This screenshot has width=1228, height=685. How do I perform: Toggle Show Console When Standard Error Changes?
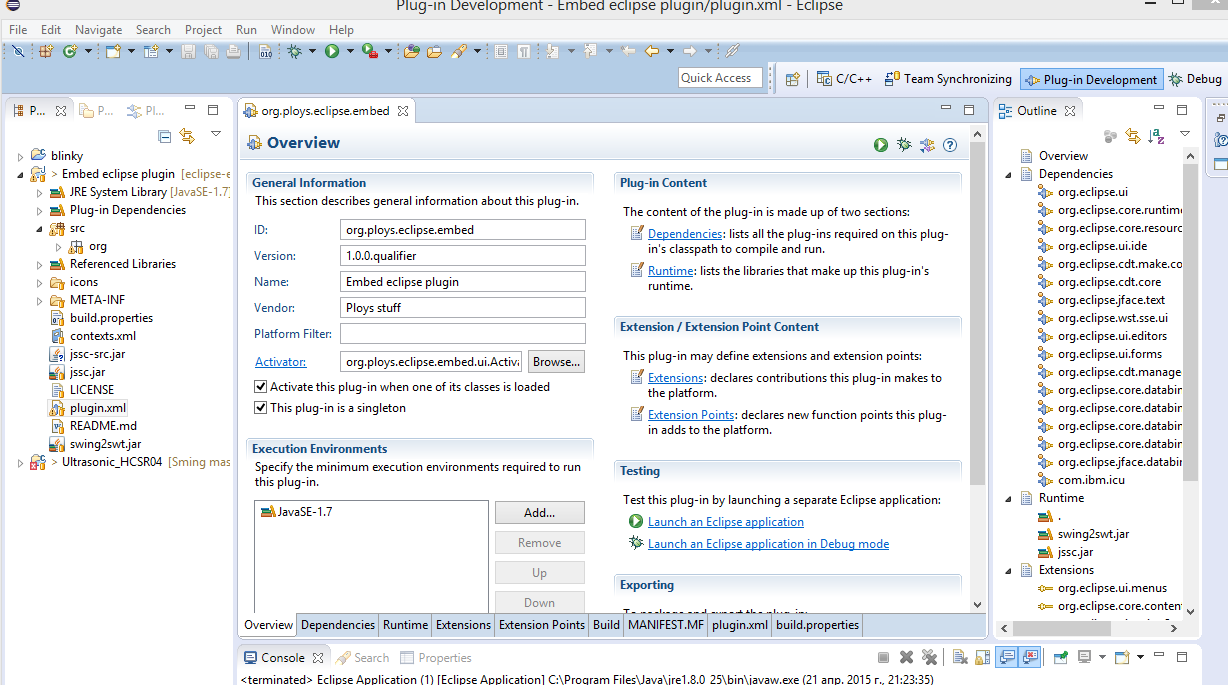[x=1030, y=657]
